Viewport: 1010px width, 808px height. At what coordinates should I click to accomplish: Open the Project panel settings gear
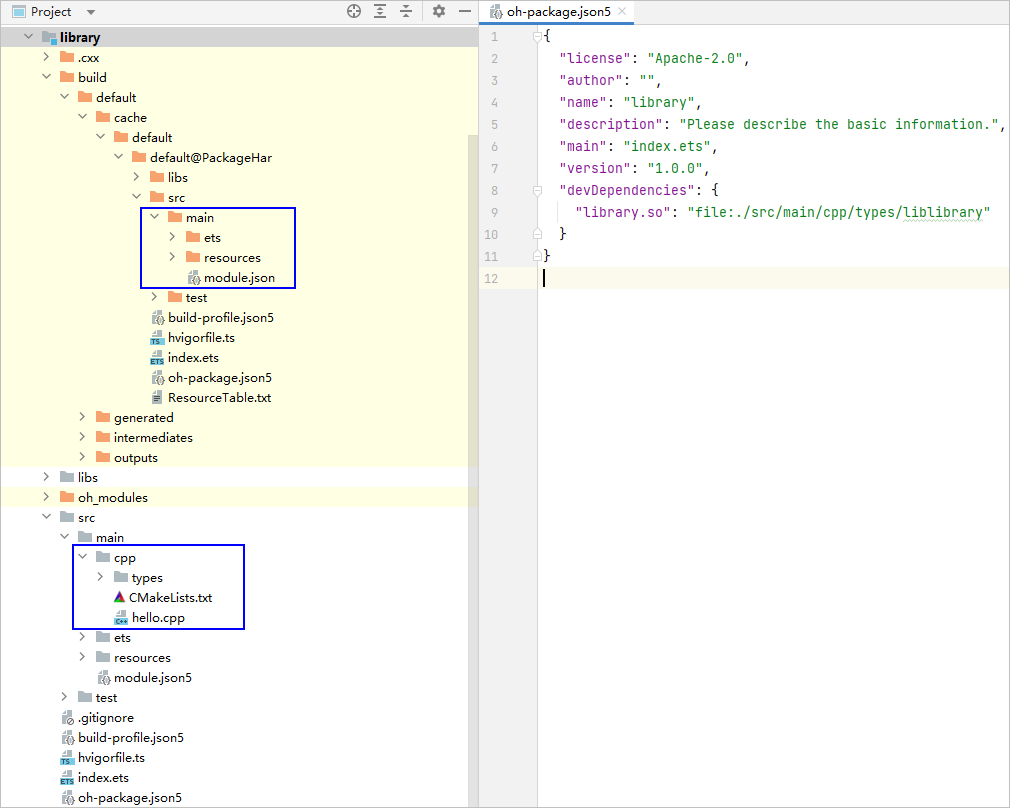point(438,11)
